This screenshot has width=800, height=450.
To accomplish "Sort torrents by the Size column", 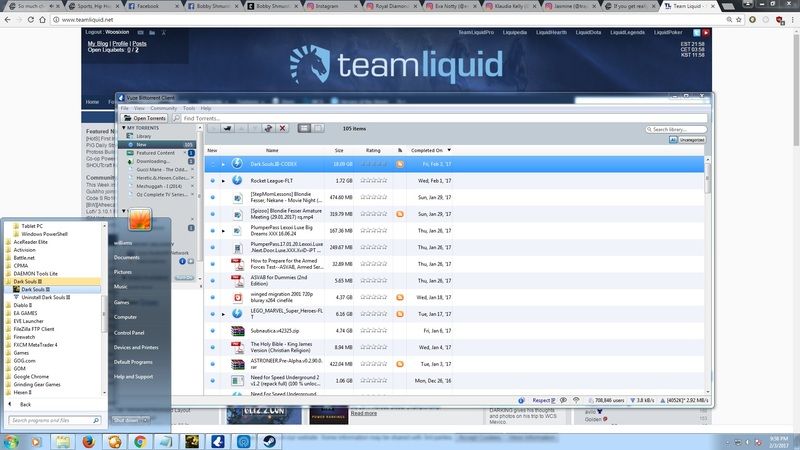I will 339,151.
